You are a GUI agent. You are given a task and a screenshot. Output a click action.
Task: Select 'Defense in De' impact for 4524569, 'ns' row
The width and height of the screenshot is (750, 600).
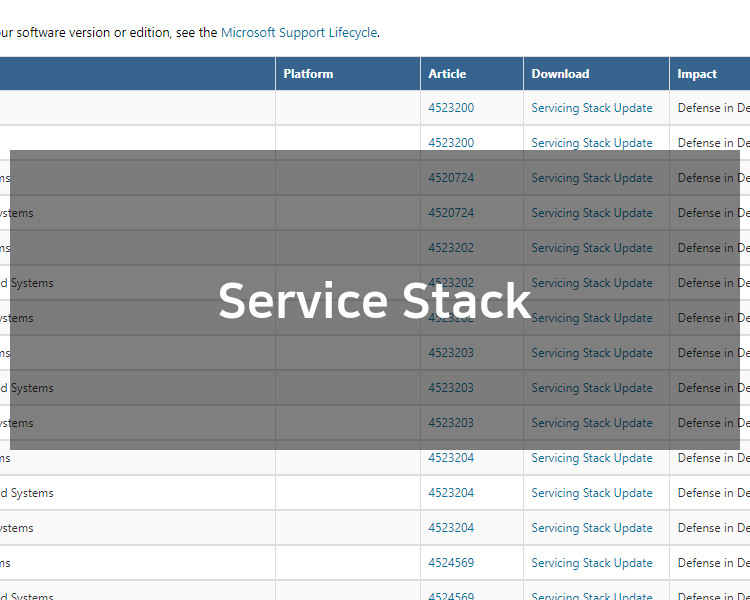pos(714,562)
